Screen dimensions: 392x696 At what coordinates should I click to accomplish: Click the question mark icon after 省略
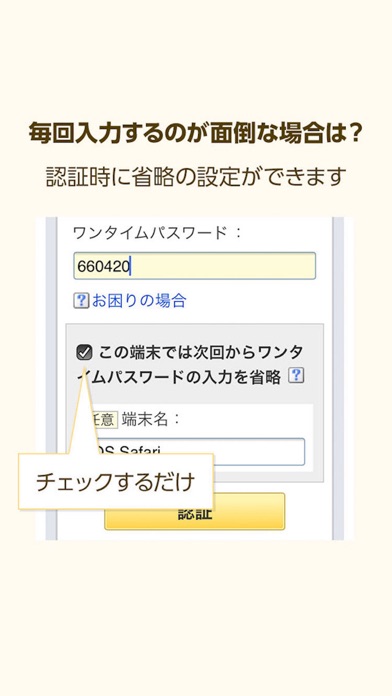[296, 376]
